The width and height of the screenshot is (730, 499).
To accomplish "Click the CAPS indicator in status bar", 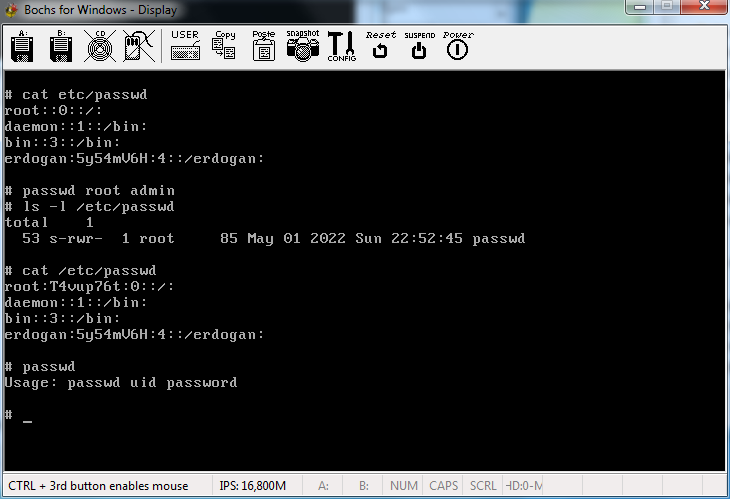I will [443, 486].
